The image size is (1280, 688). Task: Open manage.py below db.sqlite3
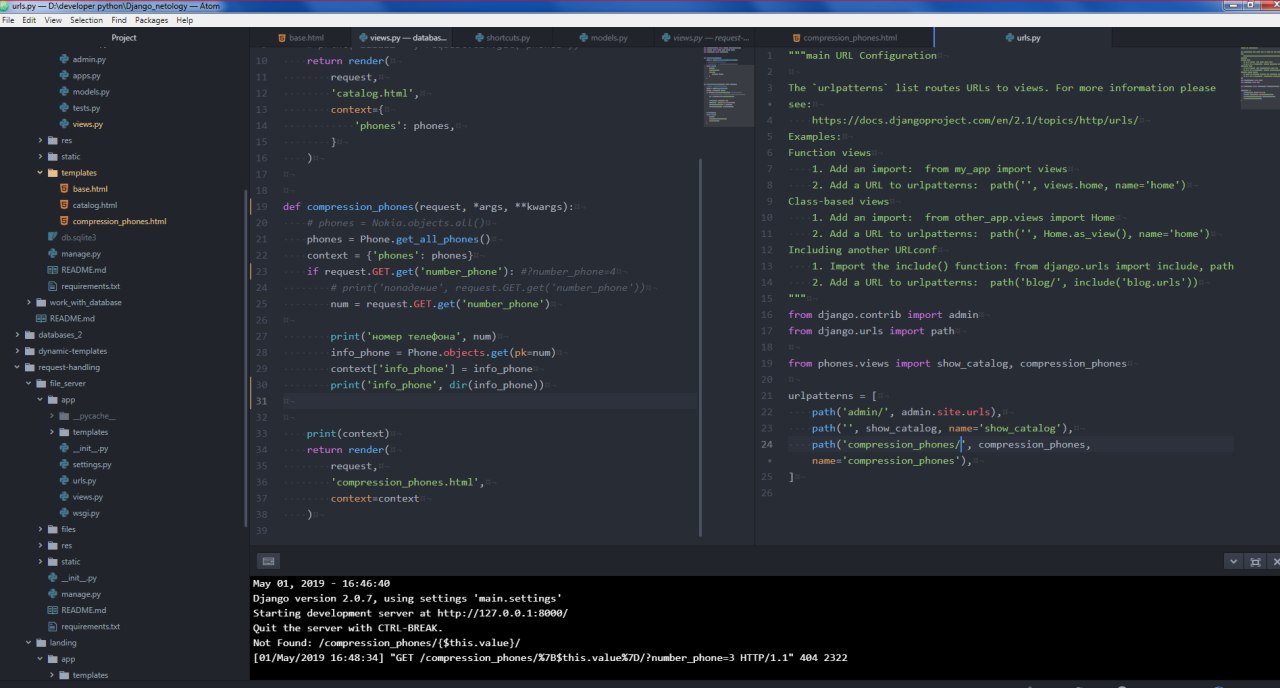80,253
